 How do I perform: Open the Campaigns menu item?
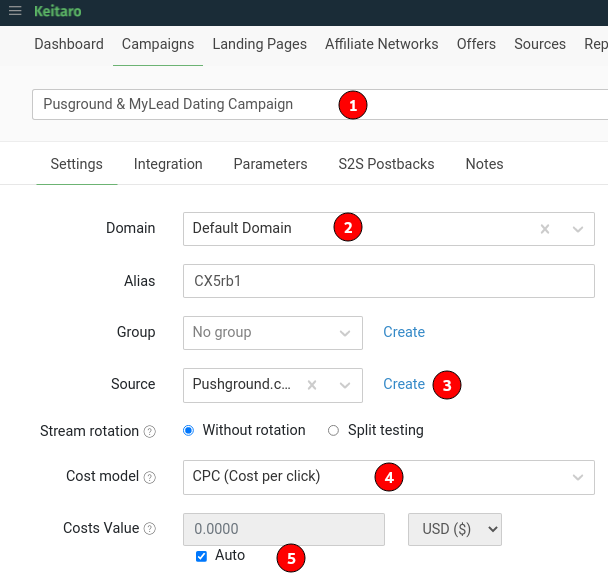[158, 44]
